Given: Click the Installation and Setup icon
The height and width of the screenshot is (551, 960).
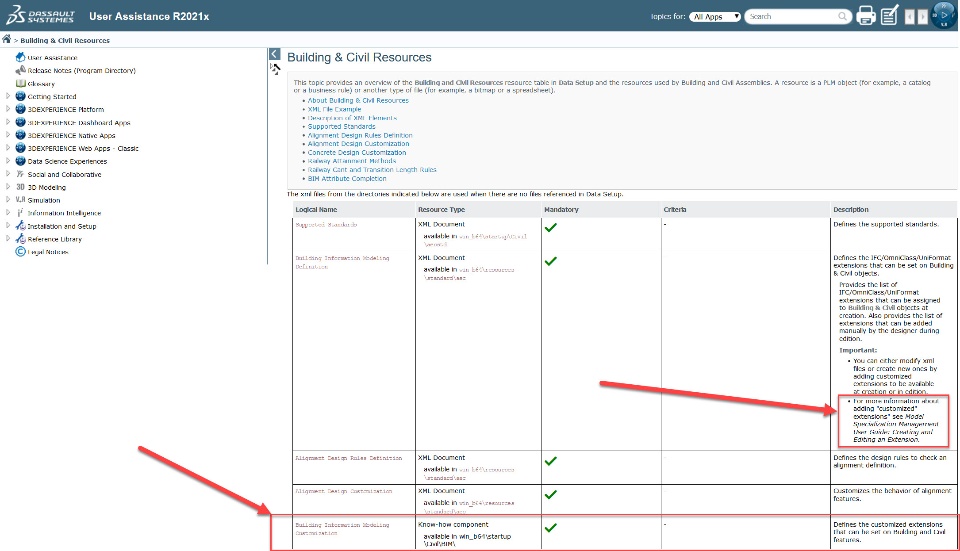Looking at the screenshot, I should click(x=20, y=225).
